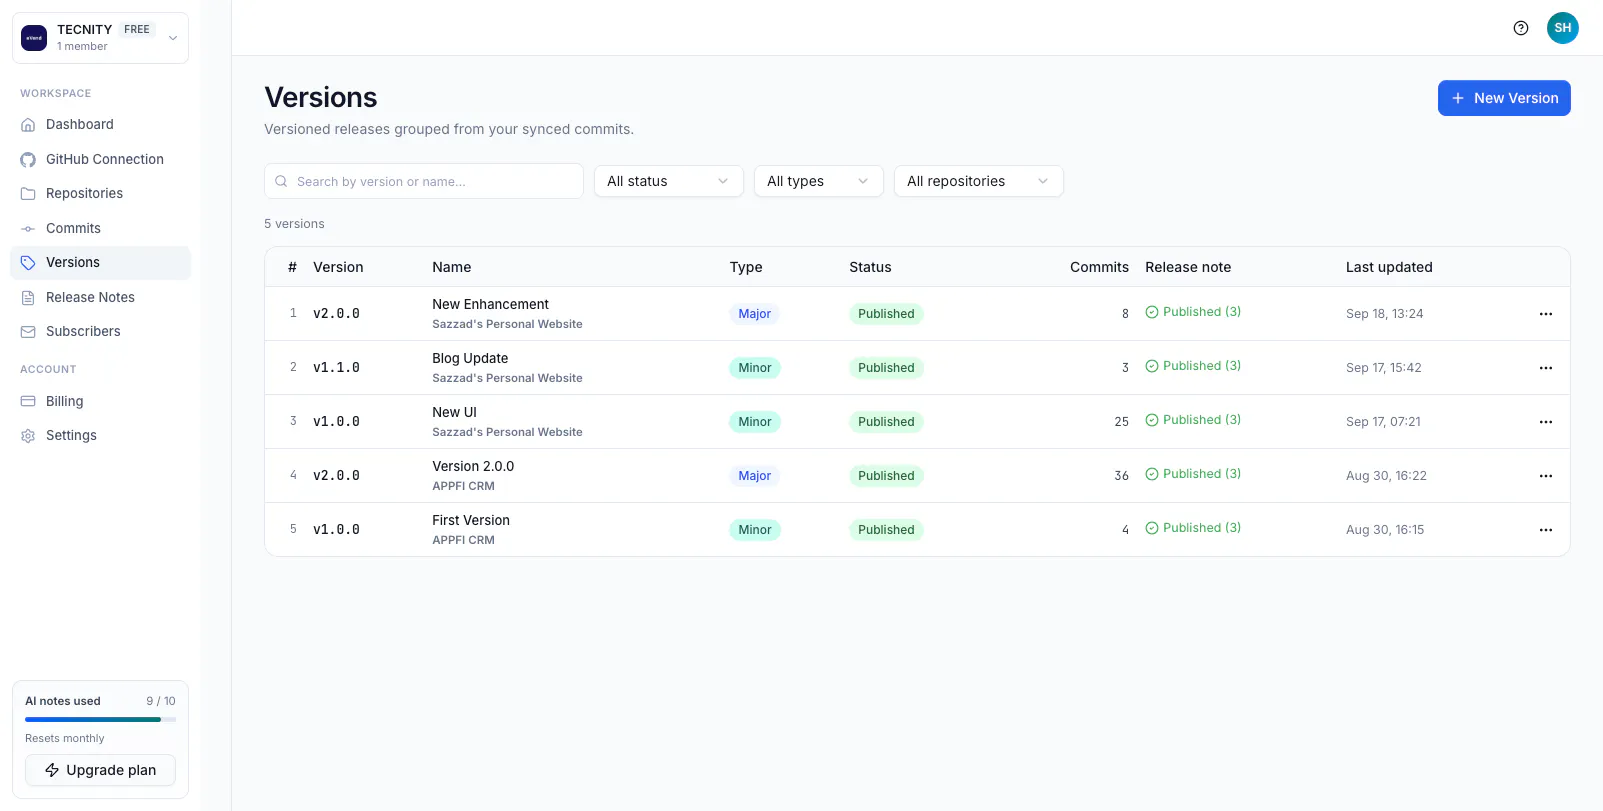Click the Repositories folder icon
The width and height of the screenshot is (1603, 811).
pyautogui.click(x=28, y=194)
